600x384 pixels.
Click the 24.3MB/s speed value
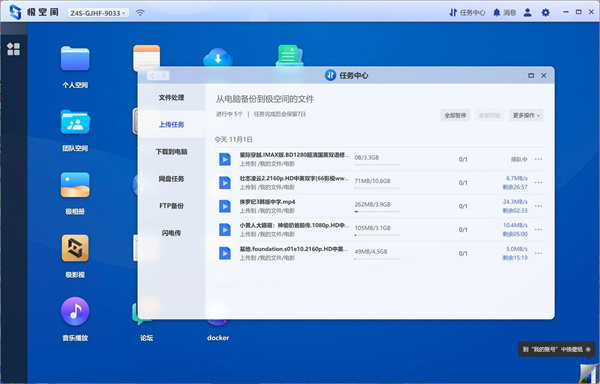pos(515,202)
